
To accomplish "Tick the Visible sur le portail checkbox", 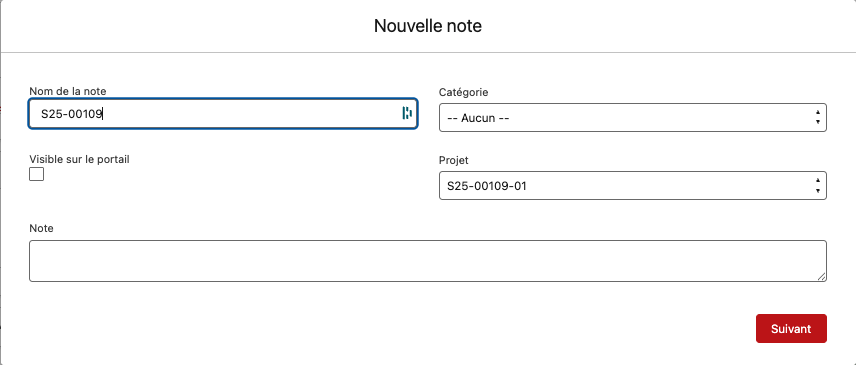I will click(x=37, y=174).
